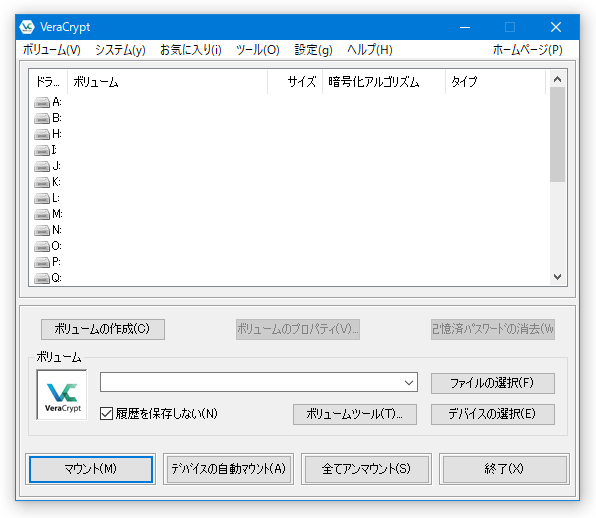The height and width of the screenshot is (518, 596).
Task: Click the デバイスの選択(E) button
Action: click(493, 414)
